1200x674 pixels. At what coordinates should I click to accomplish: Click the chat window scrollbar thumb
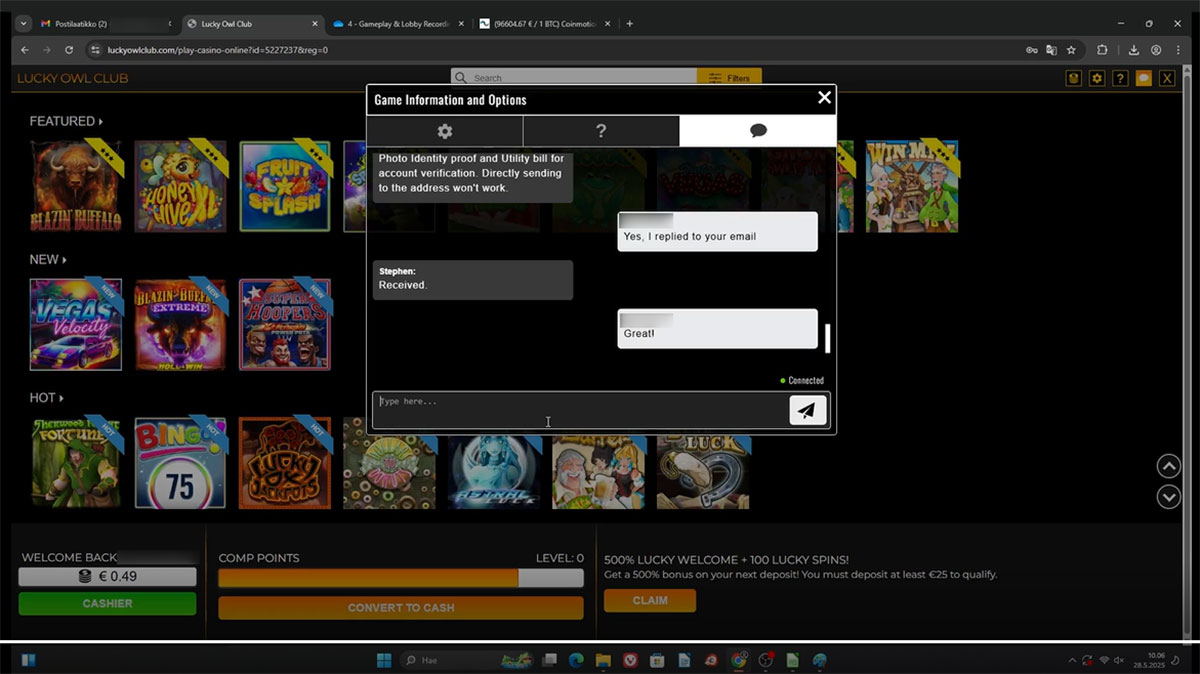[x=828, y=338]
